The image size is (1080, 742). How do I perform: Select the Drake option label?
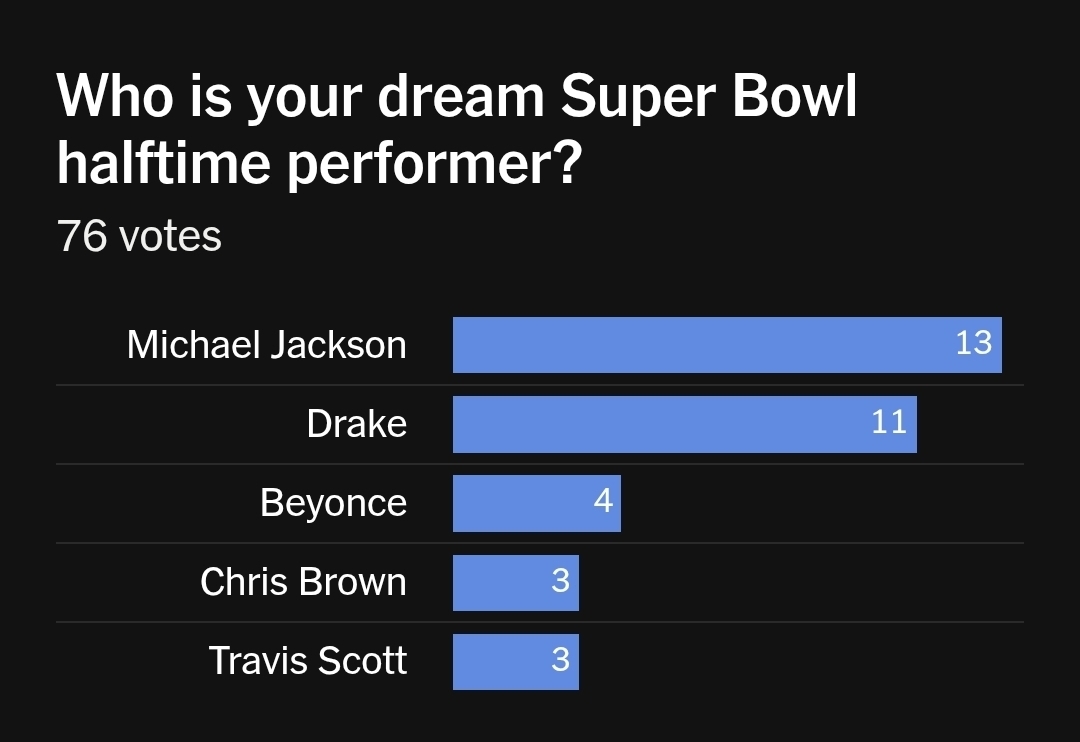356,424
